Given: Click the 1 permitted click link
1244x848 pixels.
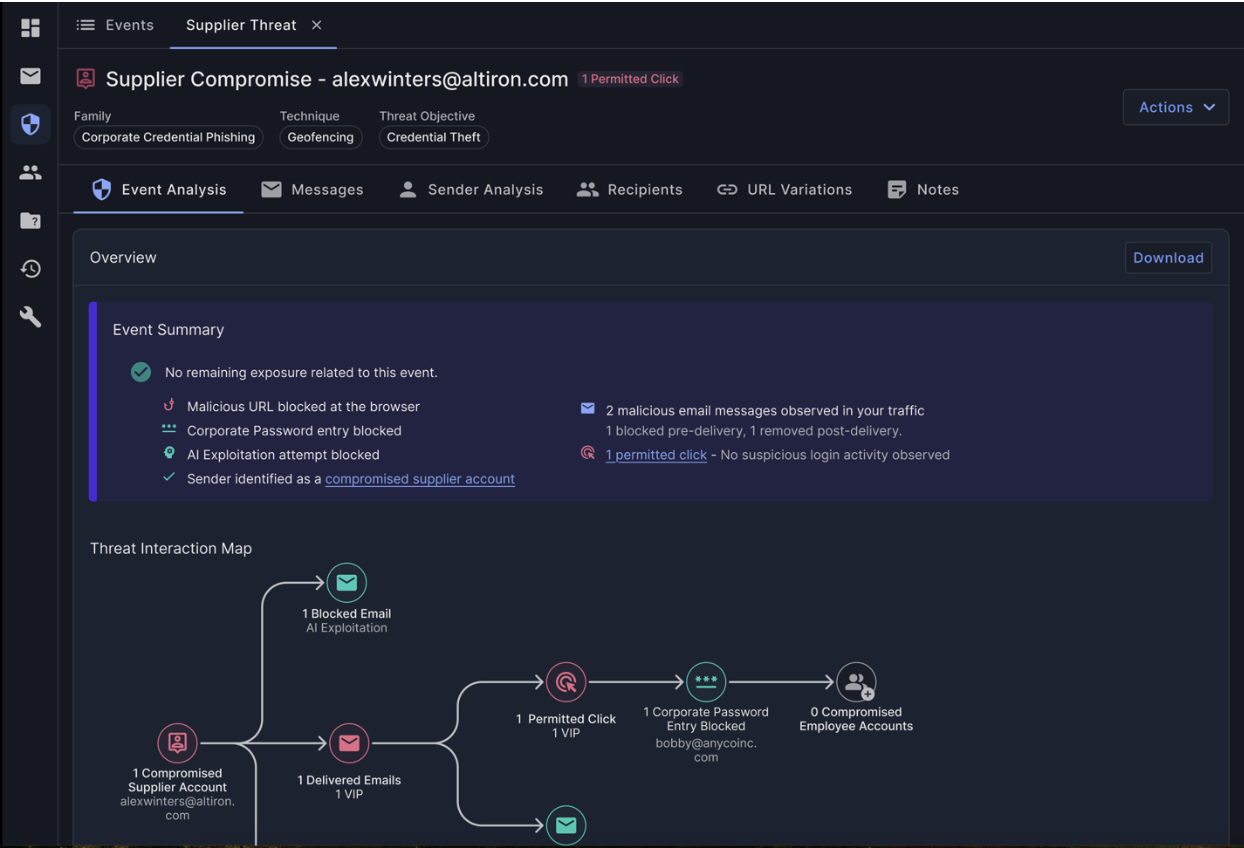Looking at the screenshot, I should point(655,454).
